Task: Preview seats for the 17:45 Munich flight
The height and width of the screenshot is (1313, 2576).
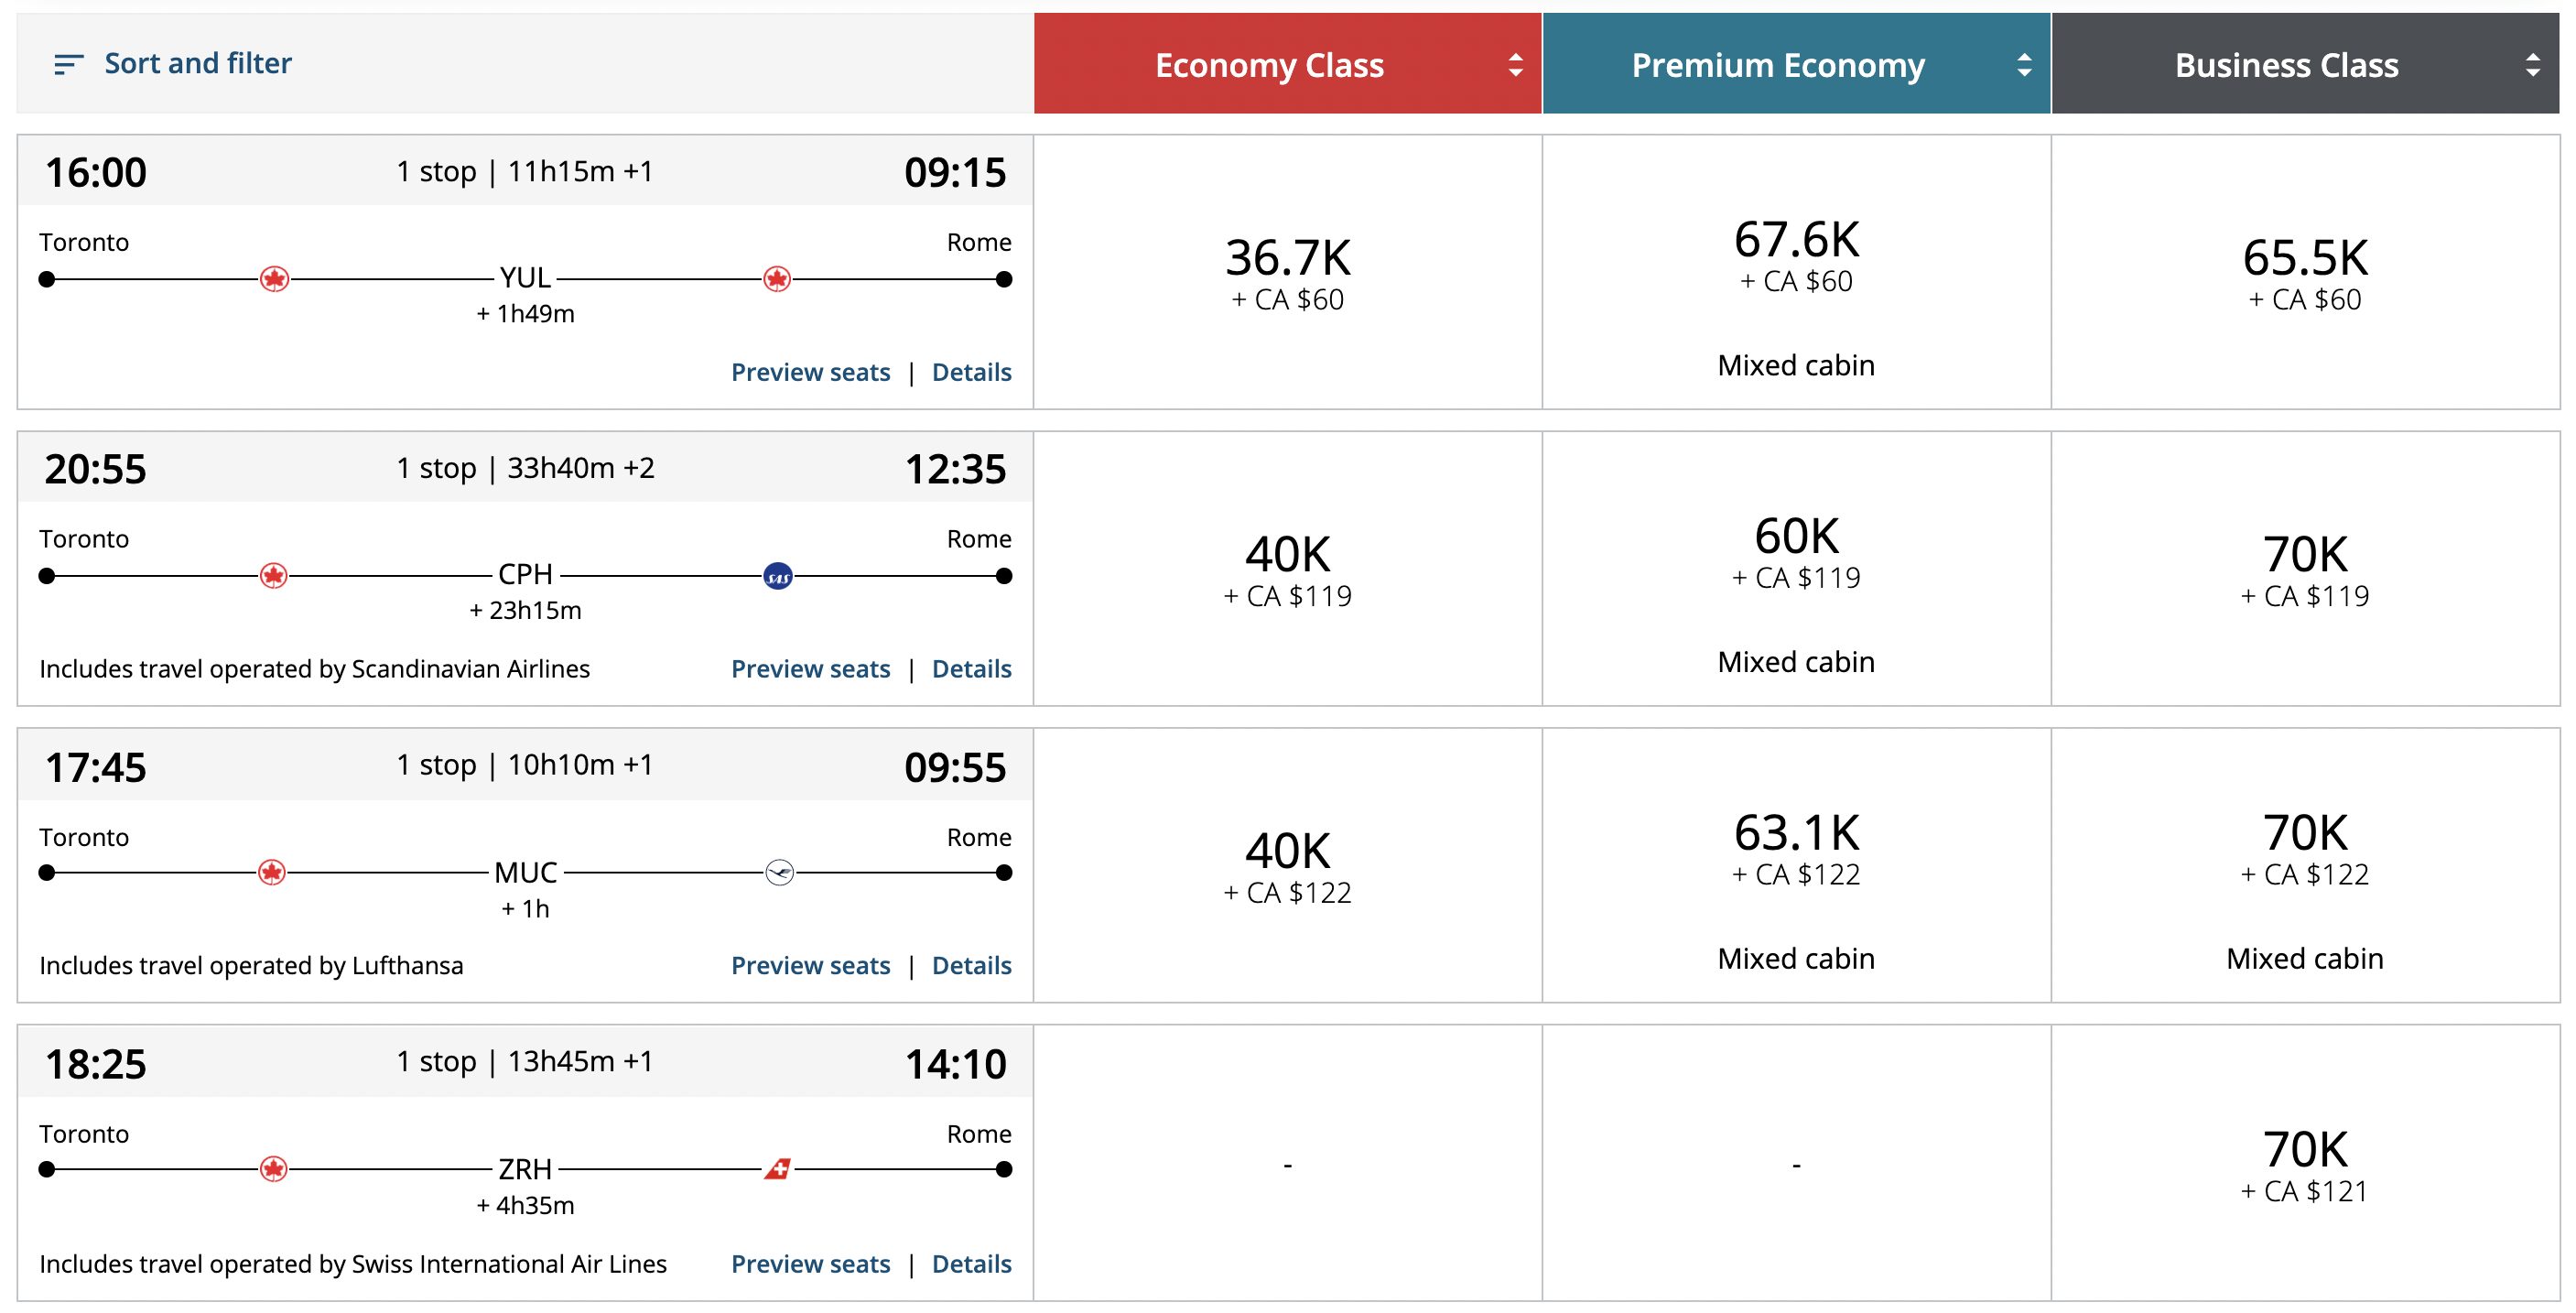Action: [x=810, y=965]
